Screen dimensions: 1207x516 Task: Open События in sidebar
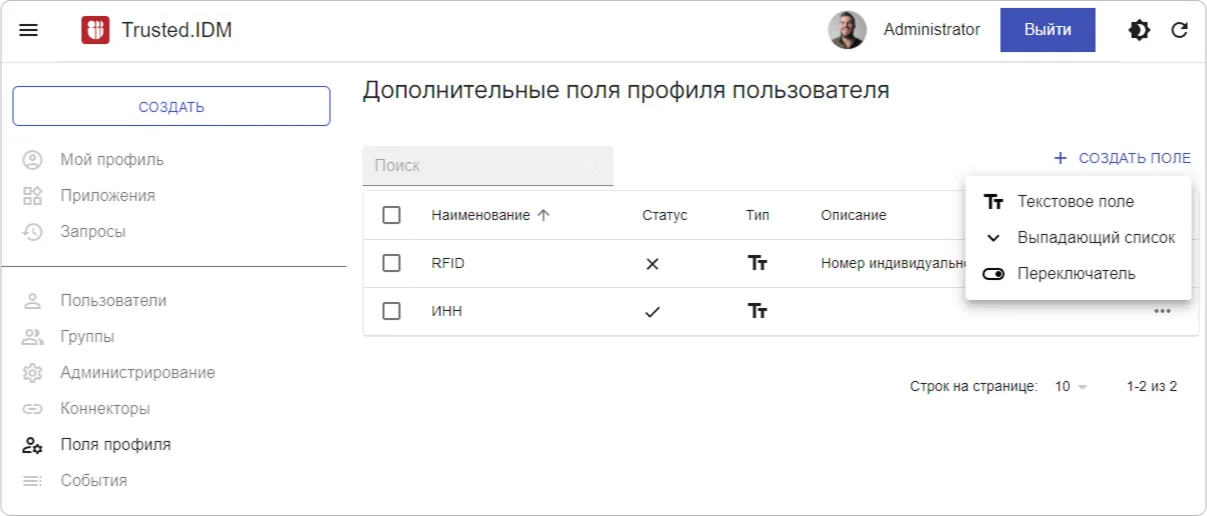(x=93, y=481)
